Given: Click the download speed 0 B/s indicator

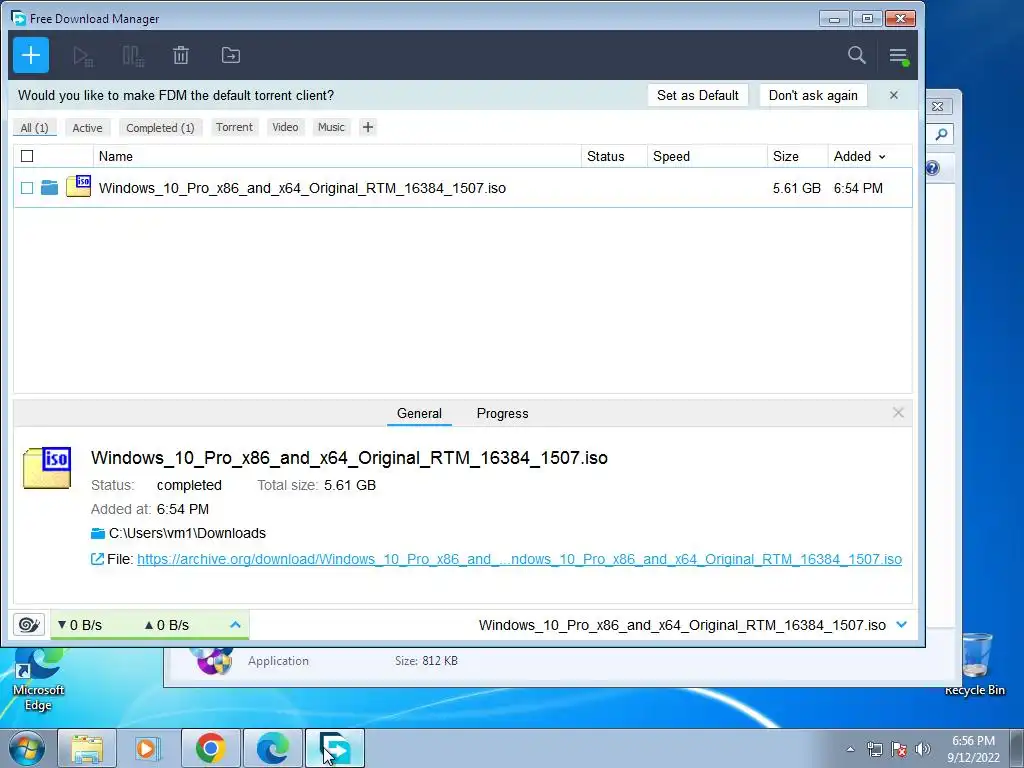Looking at the screenshot, I should coord(80,625).
